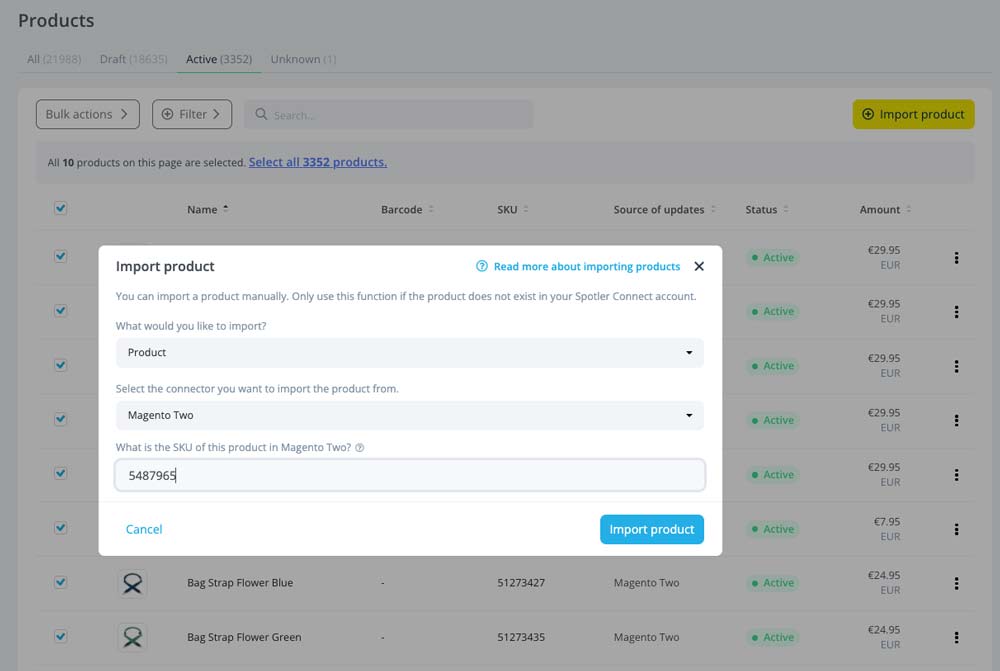Switch to the All products tab
The image size is (1000, 671).
point(54,59)
